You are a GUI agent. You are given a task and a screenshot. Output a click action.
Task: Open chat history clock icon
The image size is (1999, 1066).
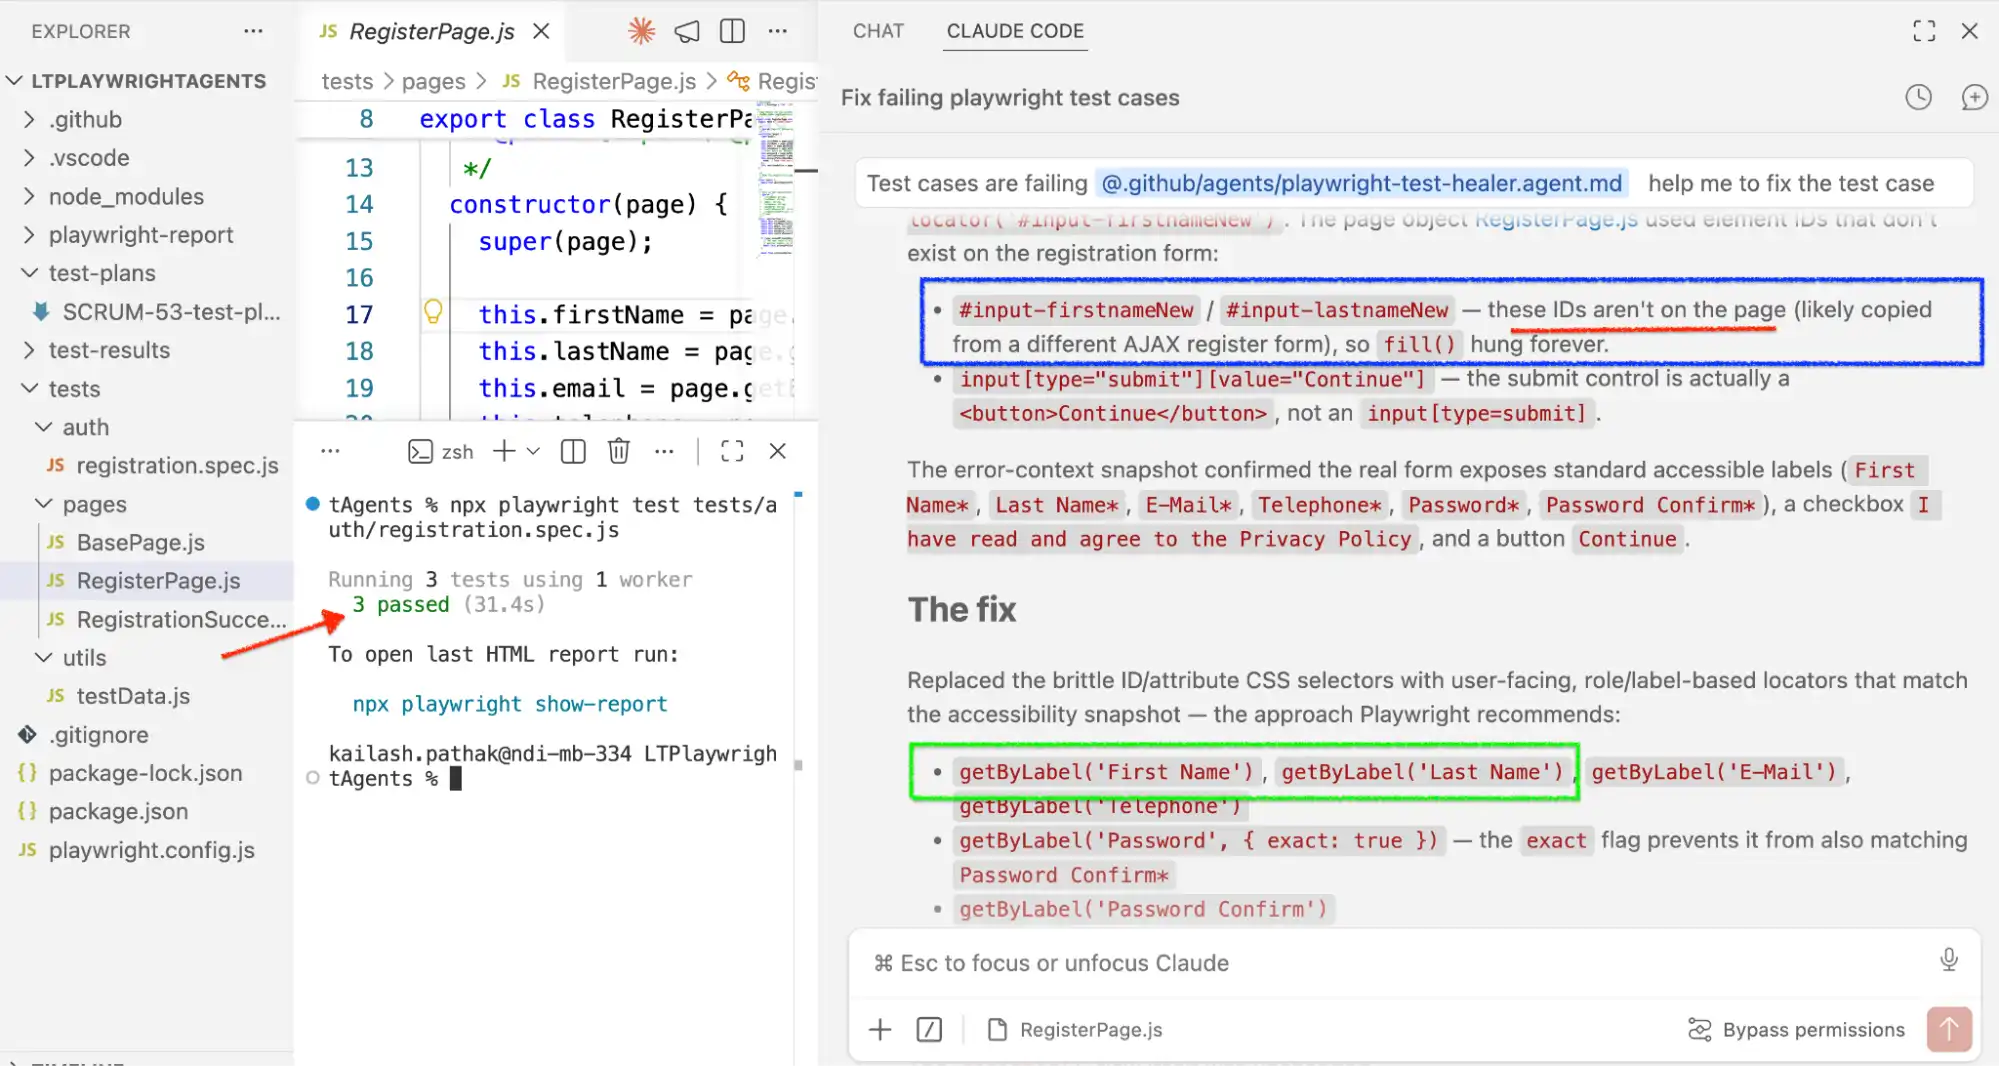click(x=1918, y=97)
